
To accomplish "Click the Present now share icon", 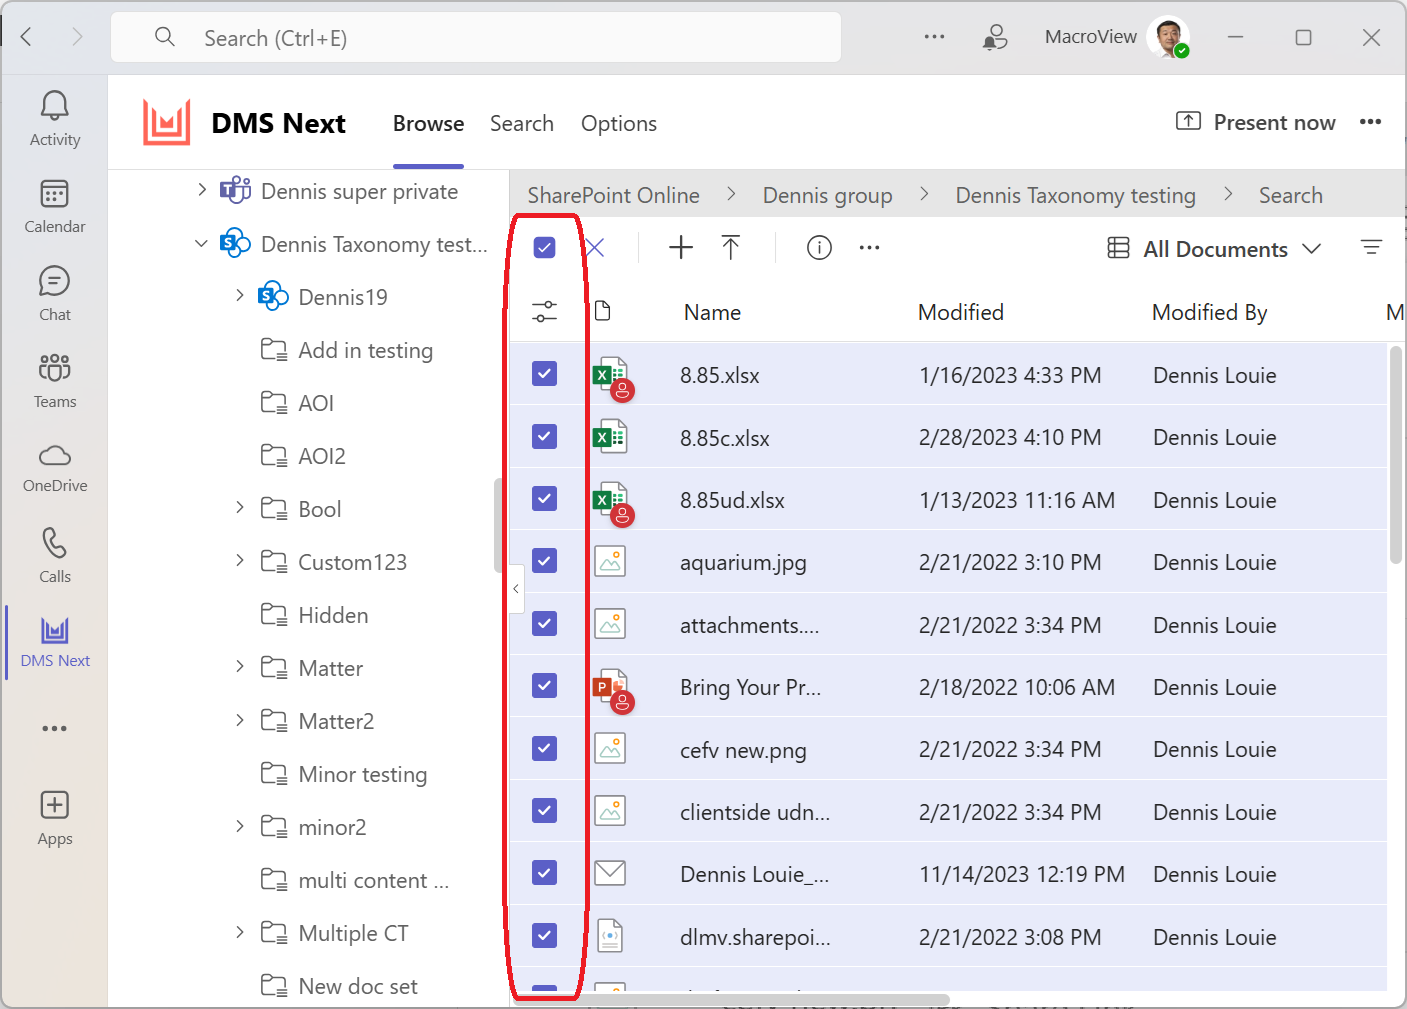I will pyautogui.click(x=1188, y=121).
